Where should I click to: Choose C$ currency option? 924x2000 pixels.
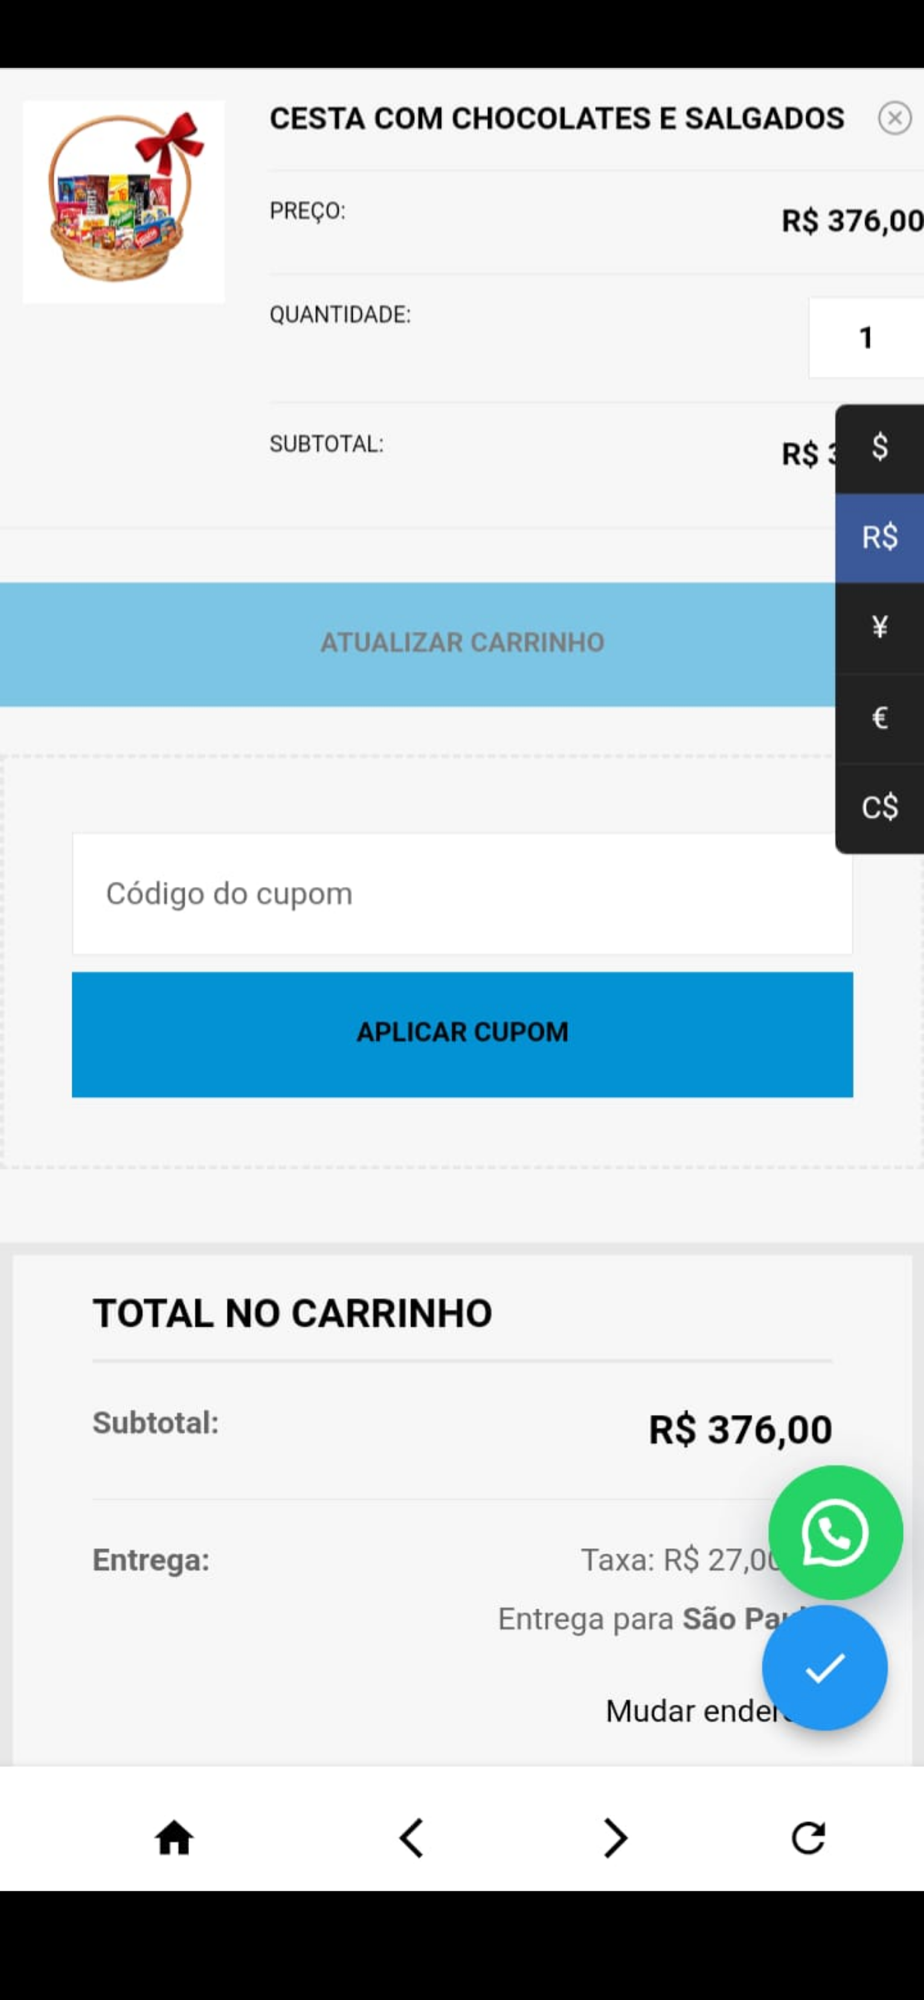click(880, 808)
